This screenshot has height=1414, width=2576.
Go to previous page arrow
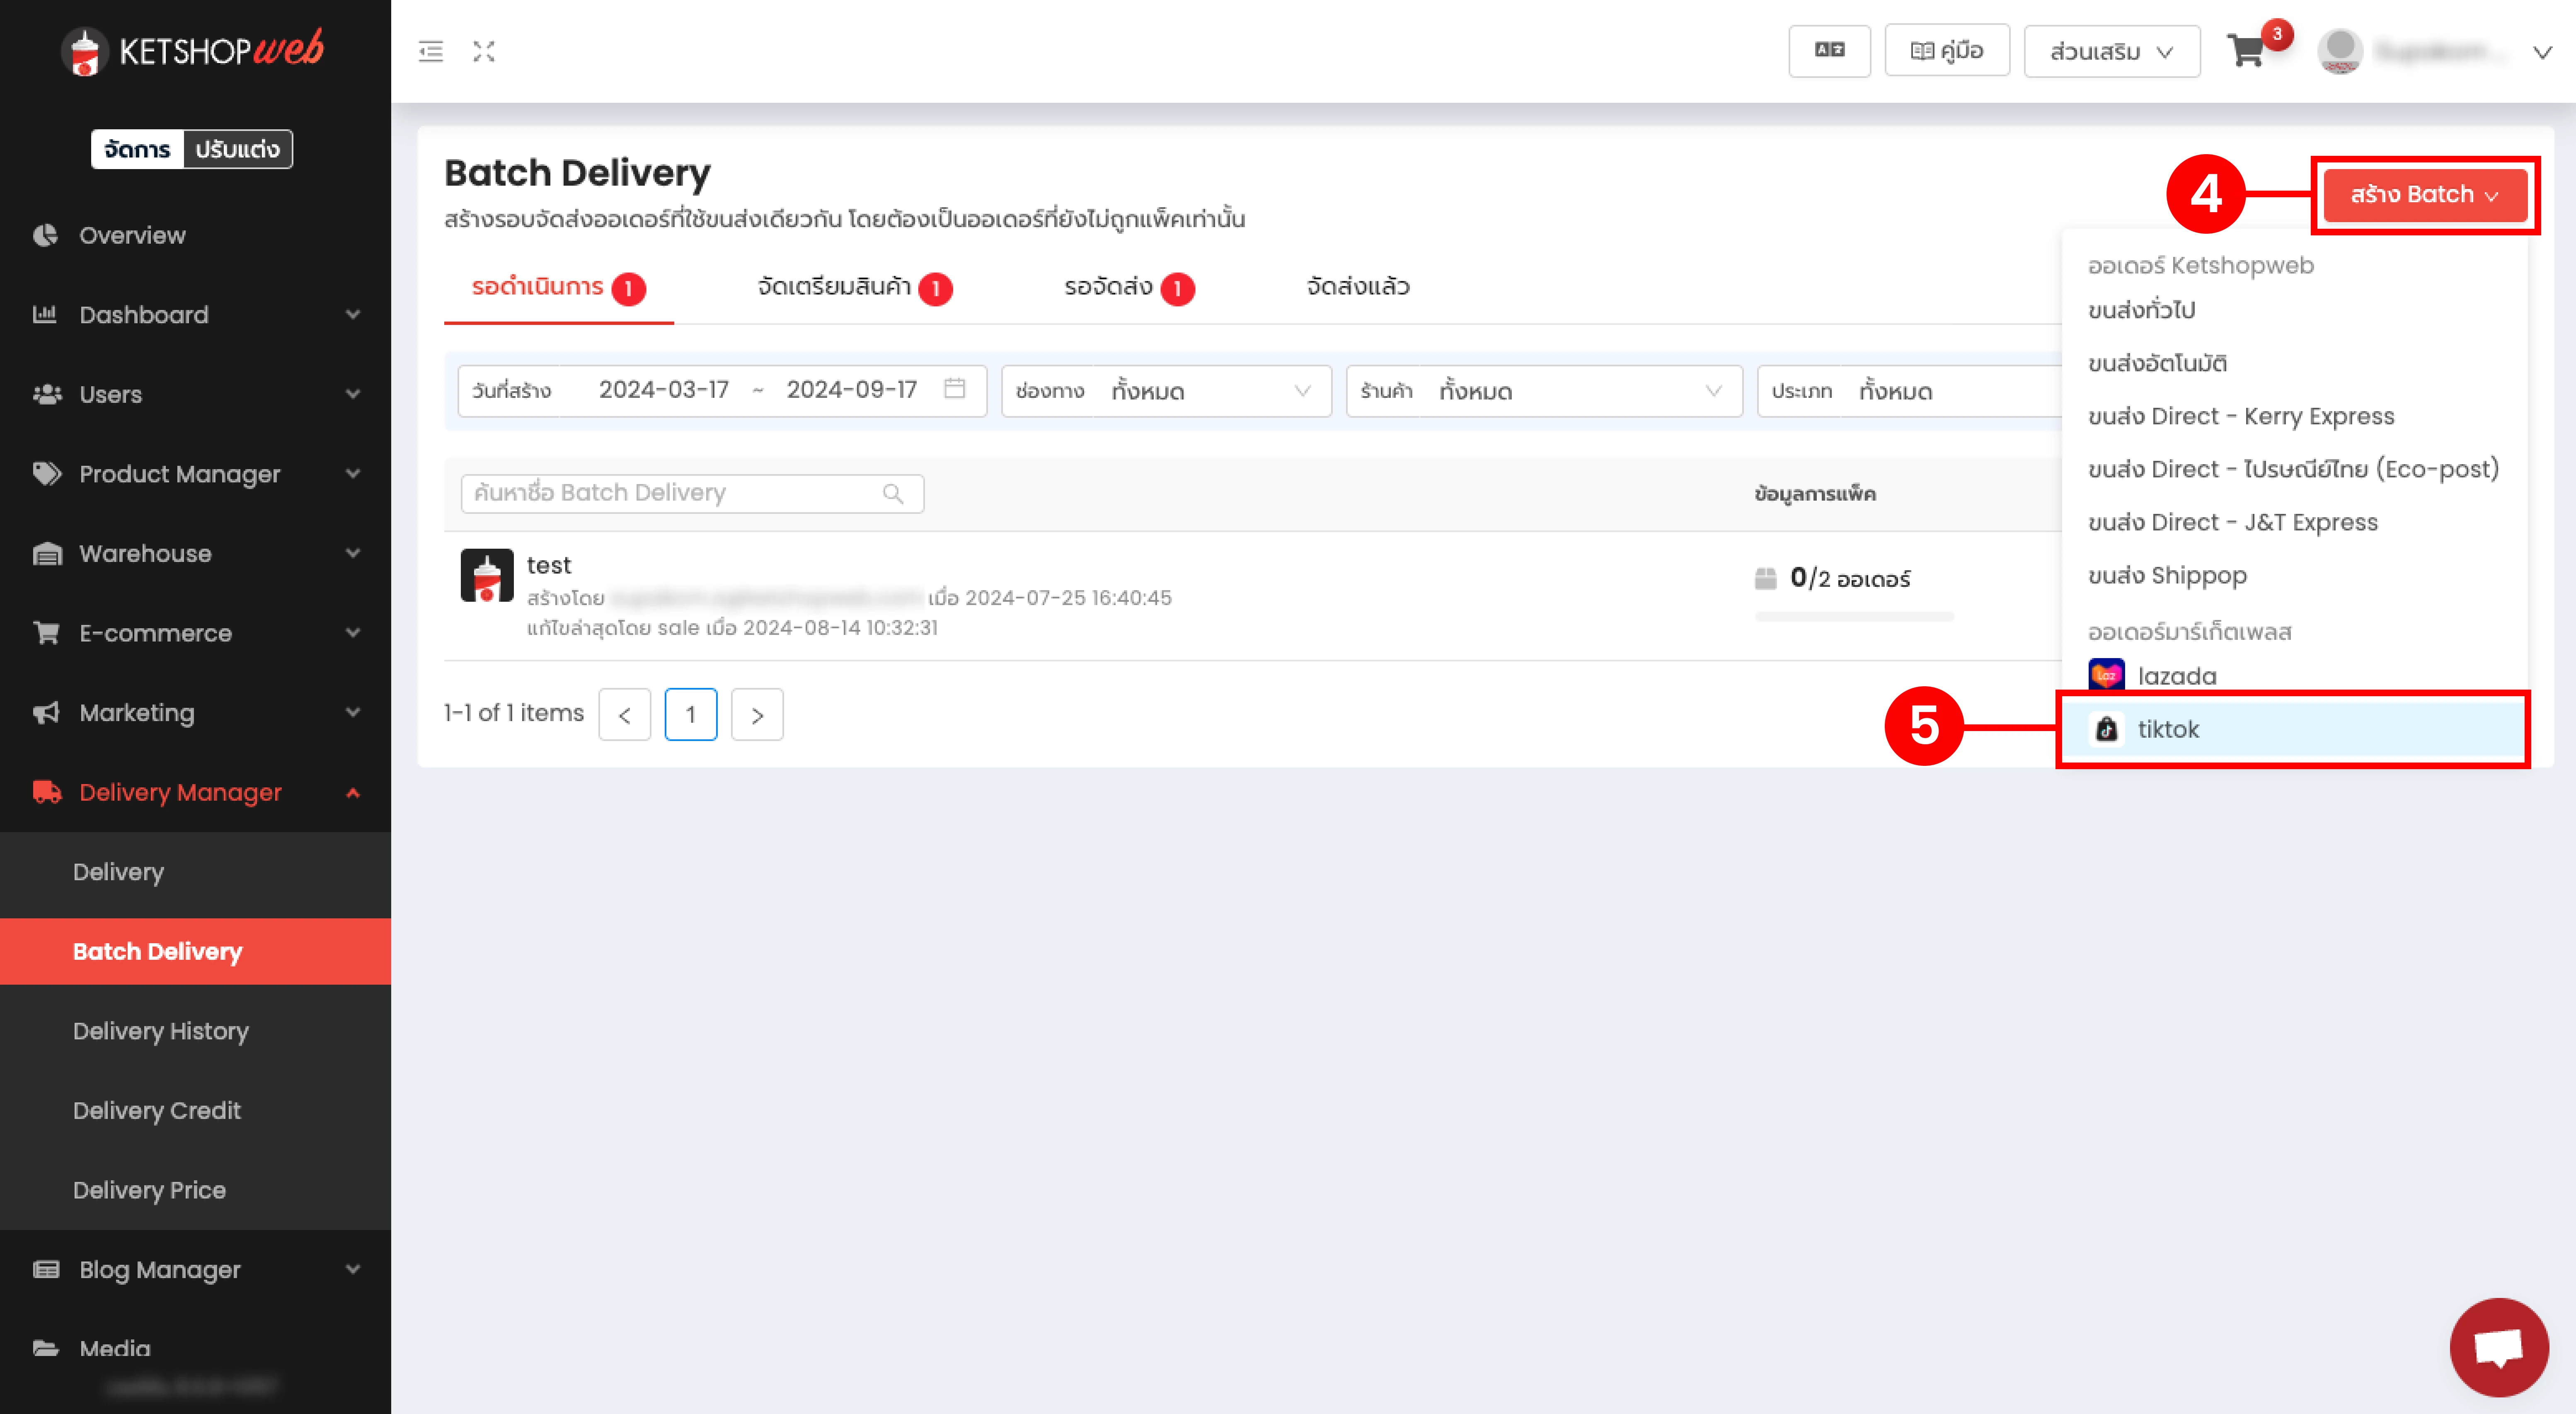(625, 714)
